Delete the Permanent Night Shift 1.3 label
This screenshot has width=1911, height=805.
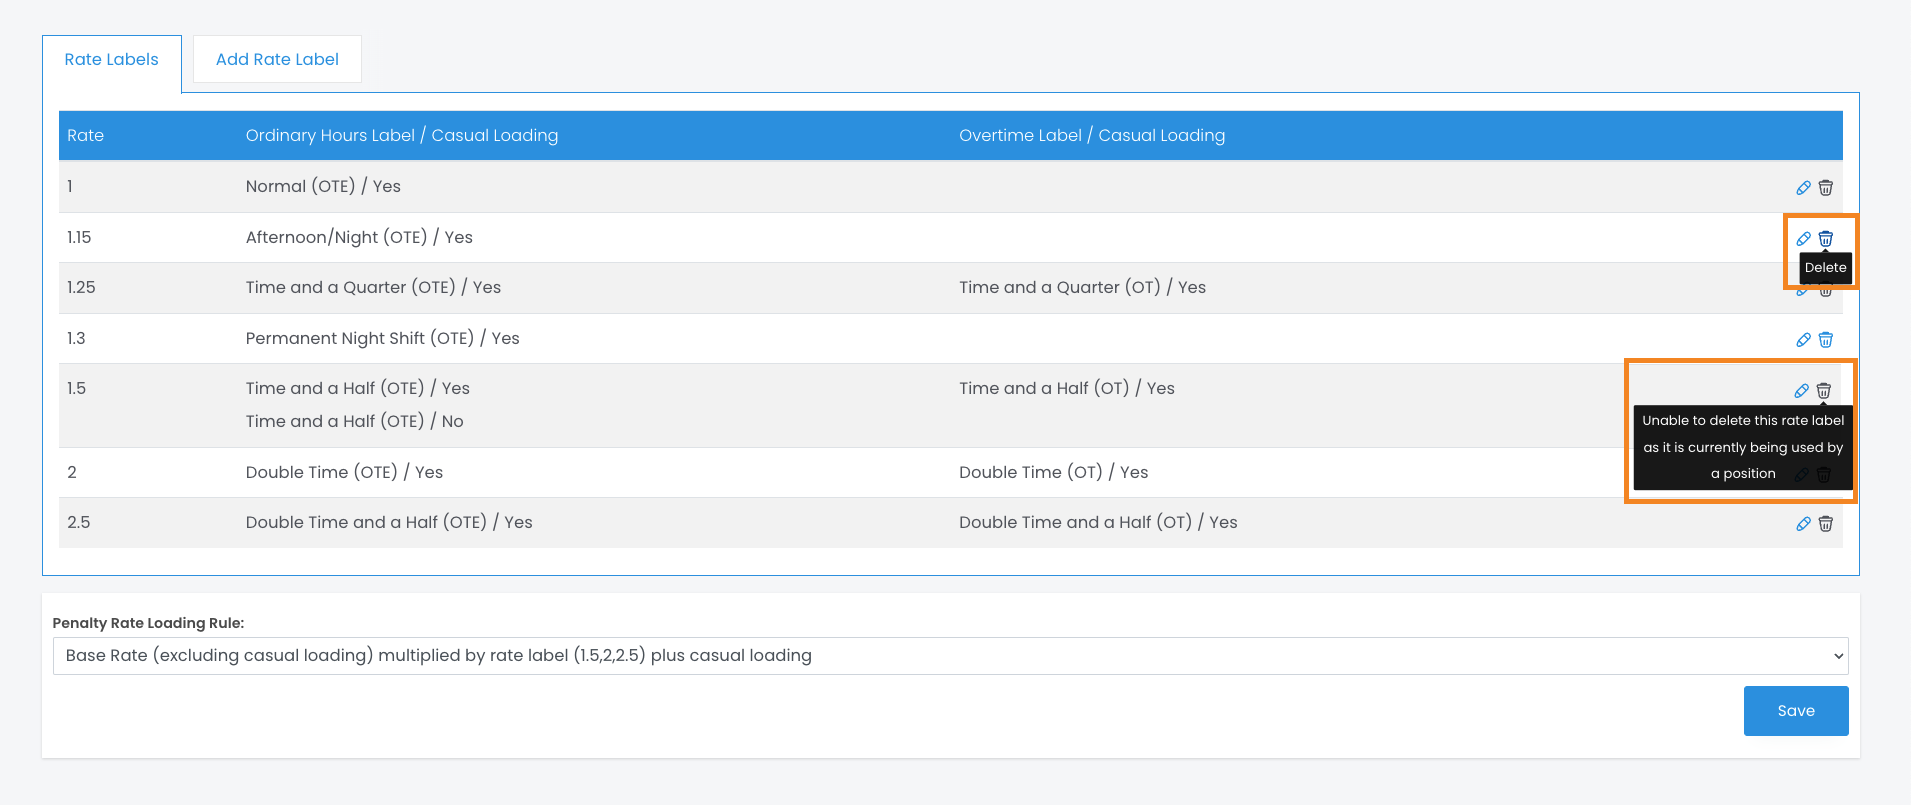click(x=1825, y=340)
